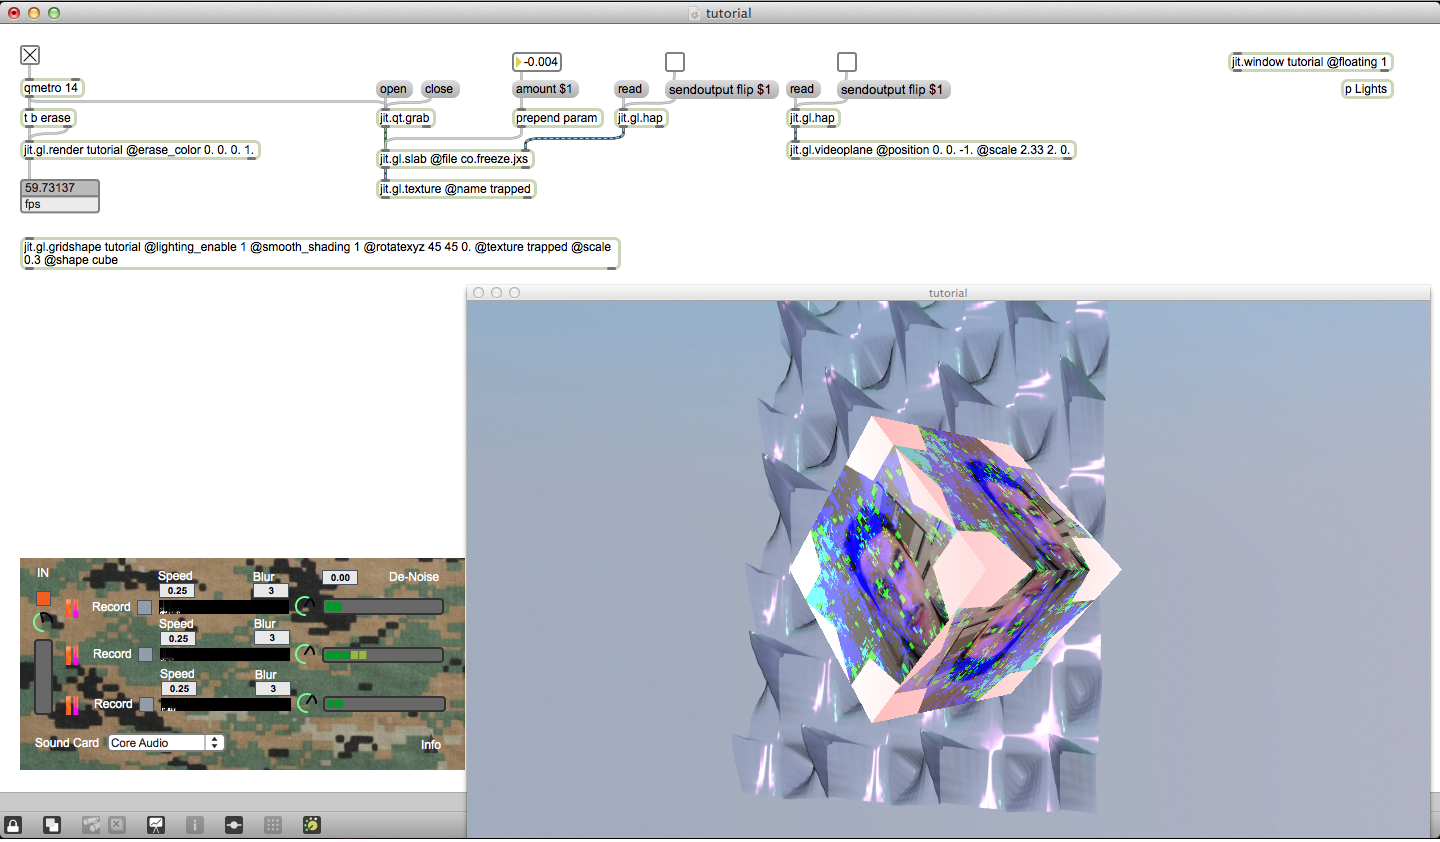Enable the toggle above the second sendoutput flip $1
This screenshot has height=842, width=1440.
point(847,62)
